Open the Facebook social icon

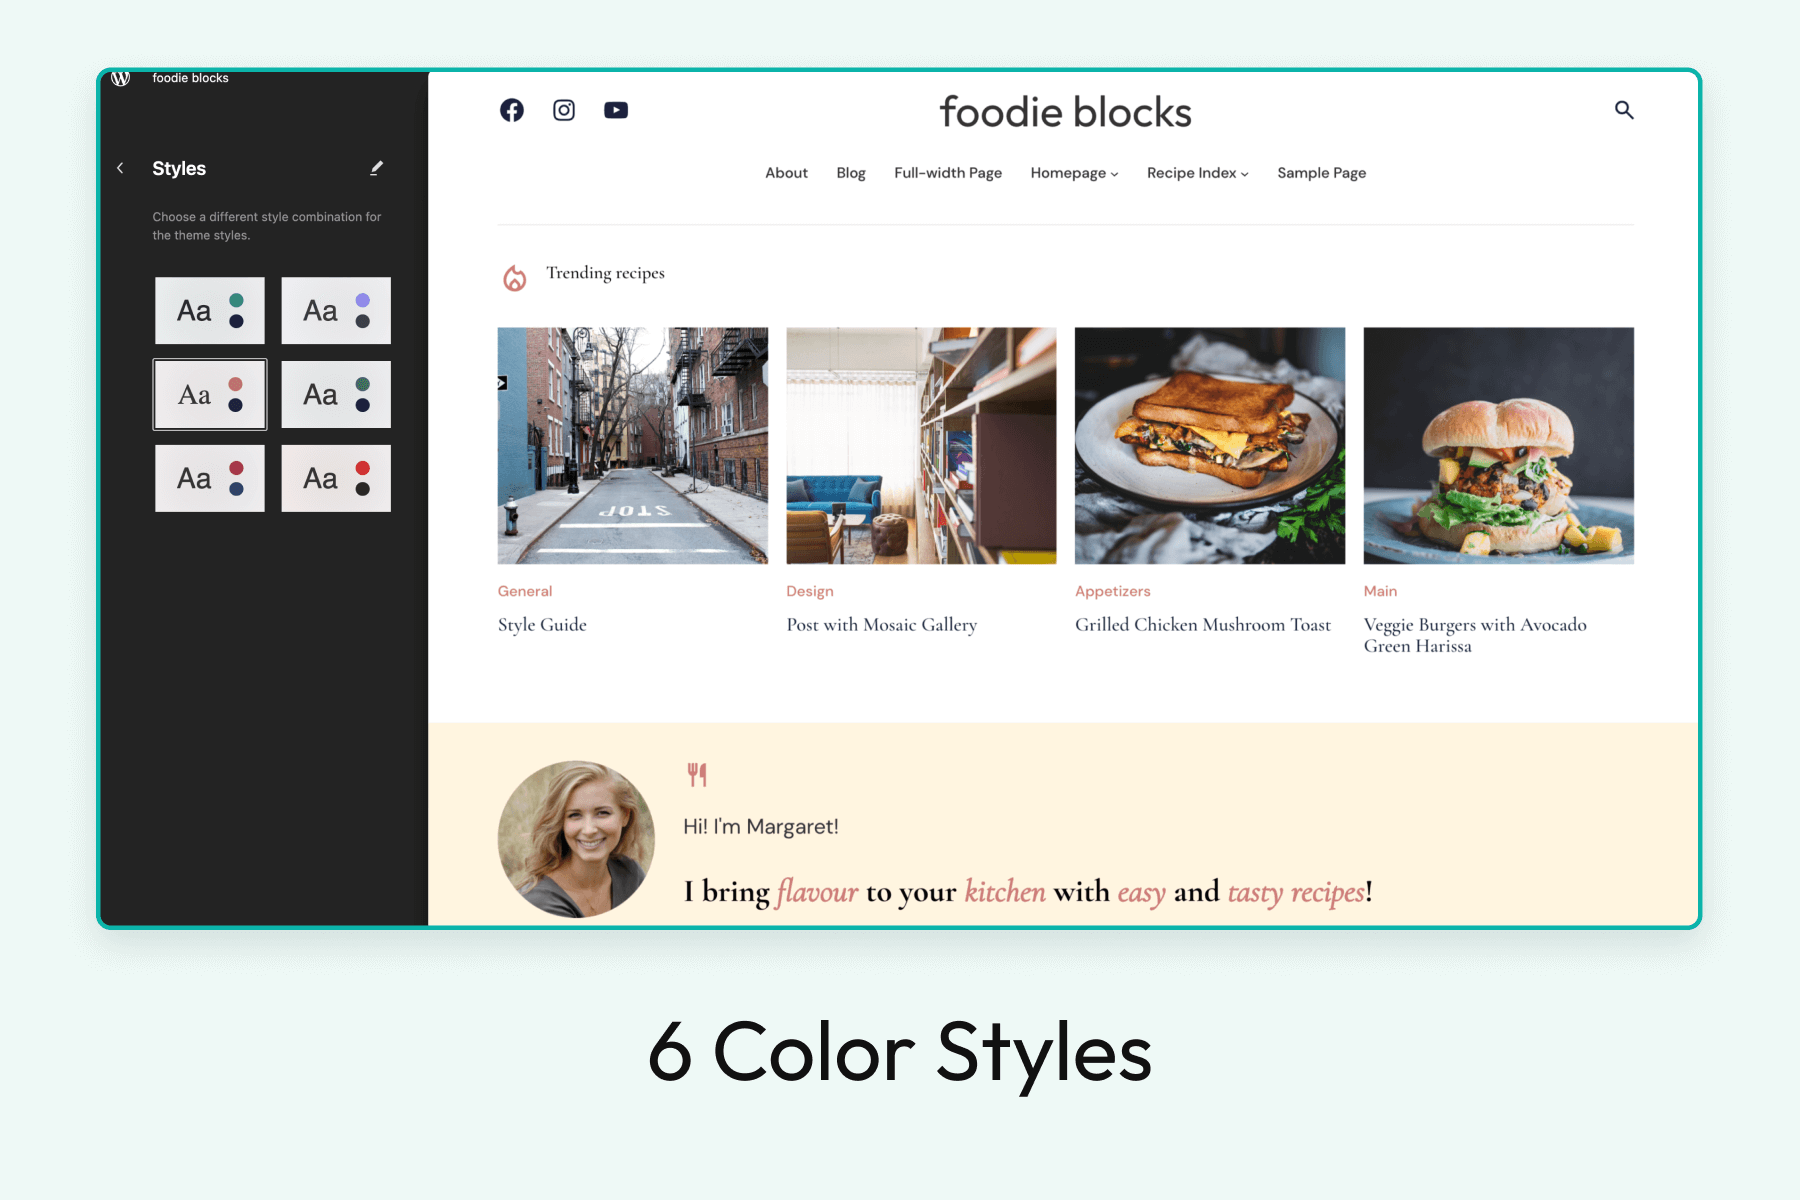[x=512, y=110]
